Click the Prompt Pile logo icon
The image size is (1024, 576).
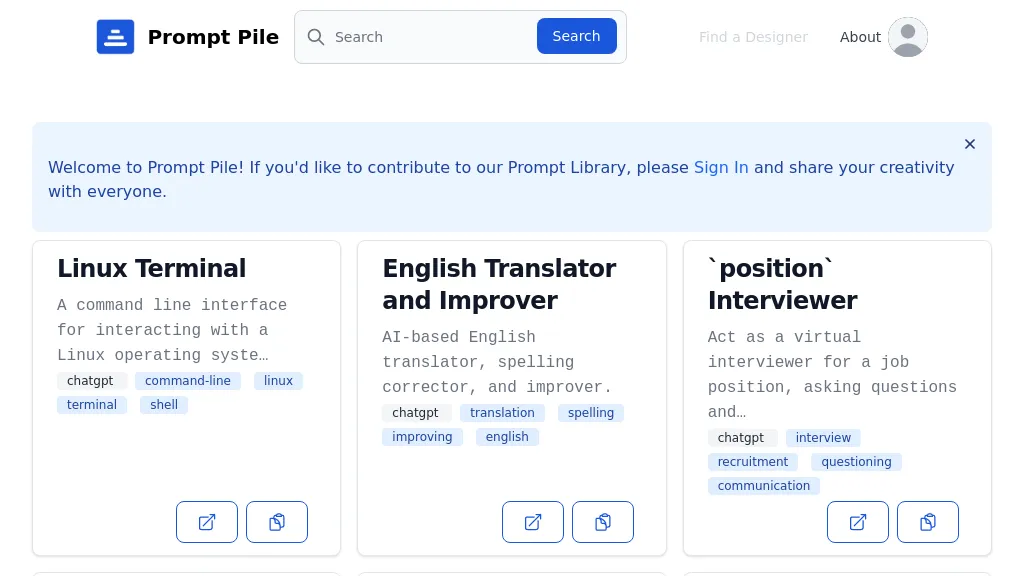(115, 37)
